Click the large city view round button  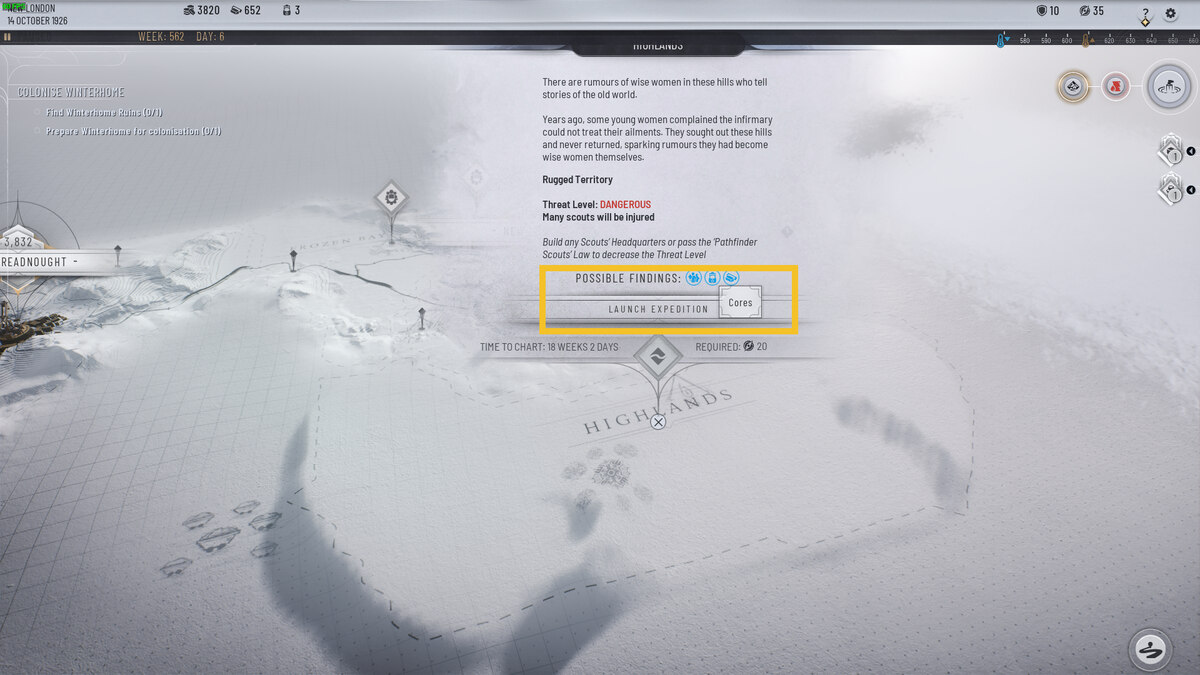coord(1168,86)
